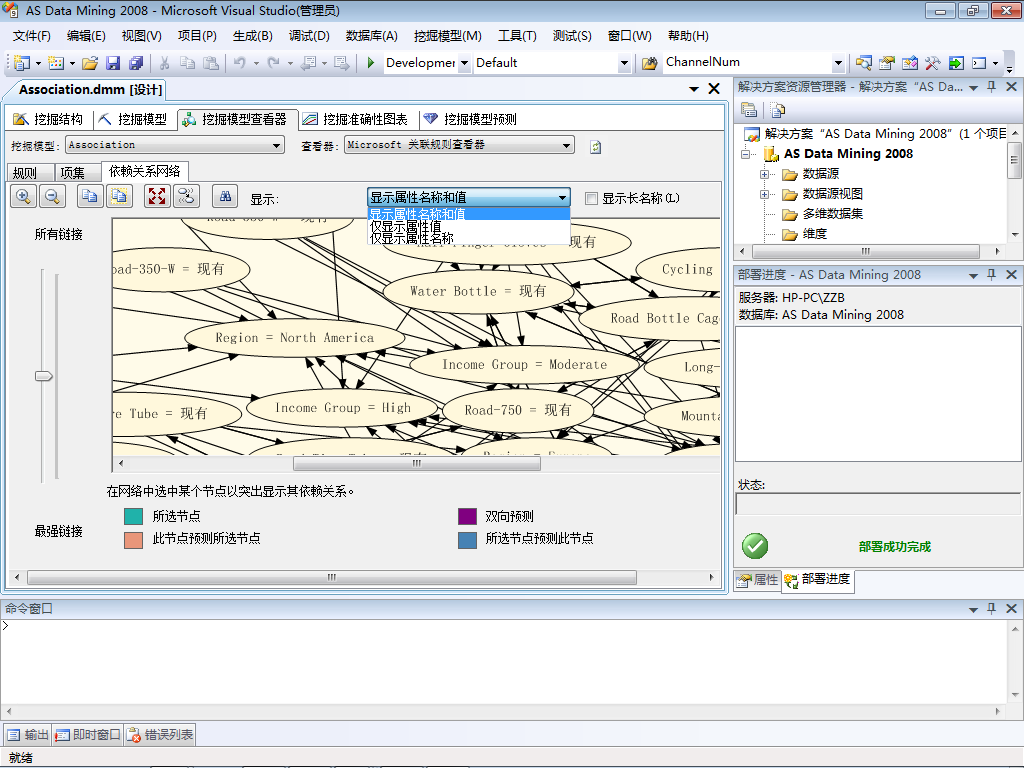Open the 数据库(A) menu
The image size is (1024, 768).
click(372, 36)
